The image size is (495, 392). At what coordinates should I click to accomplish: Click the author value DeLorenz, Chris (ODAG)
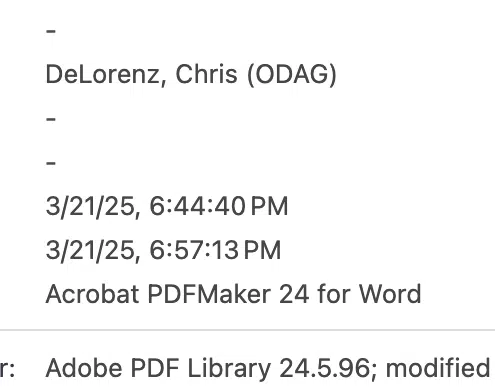coord(191,75)
